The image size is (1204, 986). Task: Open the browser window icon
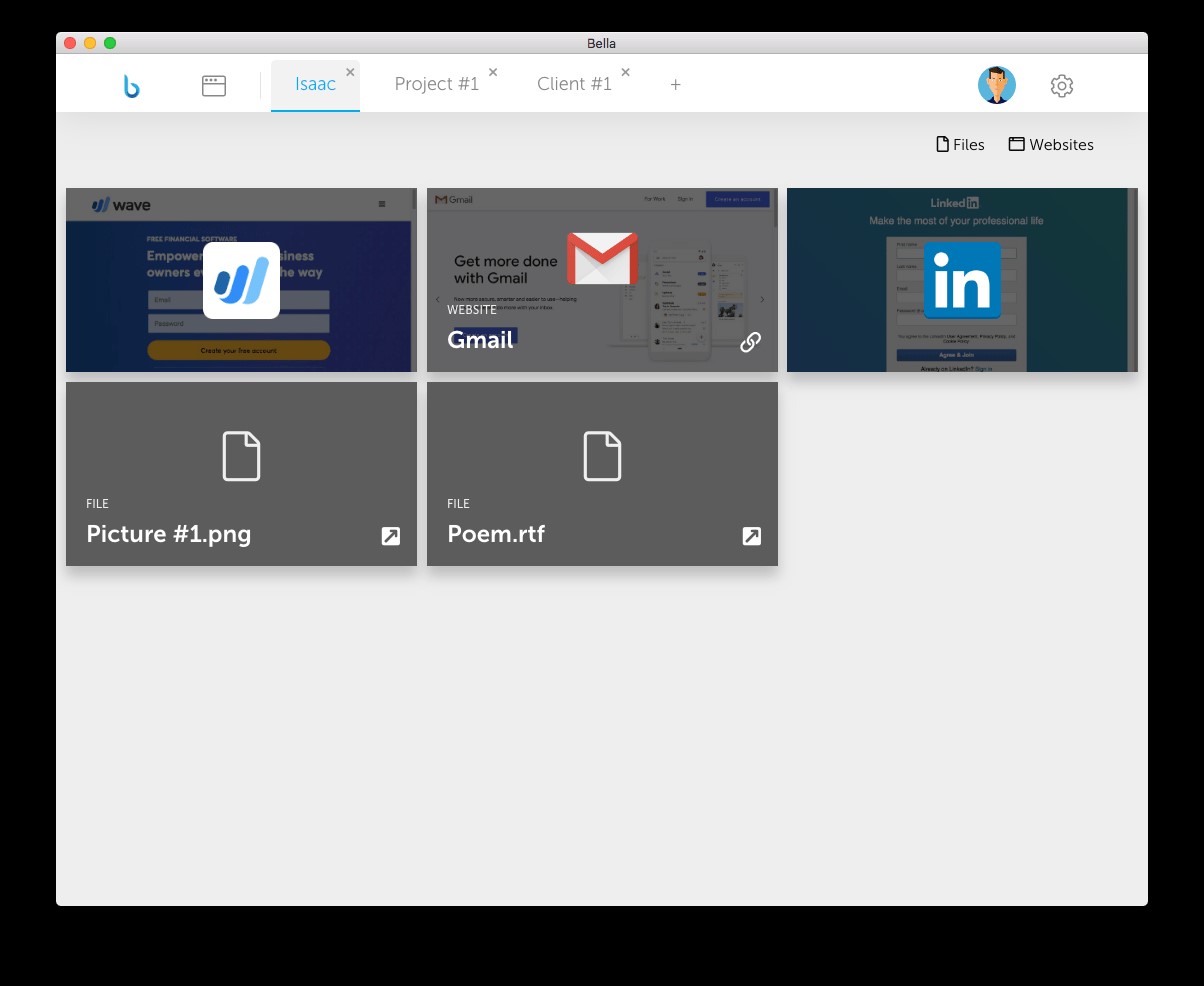tap(214, 86)
